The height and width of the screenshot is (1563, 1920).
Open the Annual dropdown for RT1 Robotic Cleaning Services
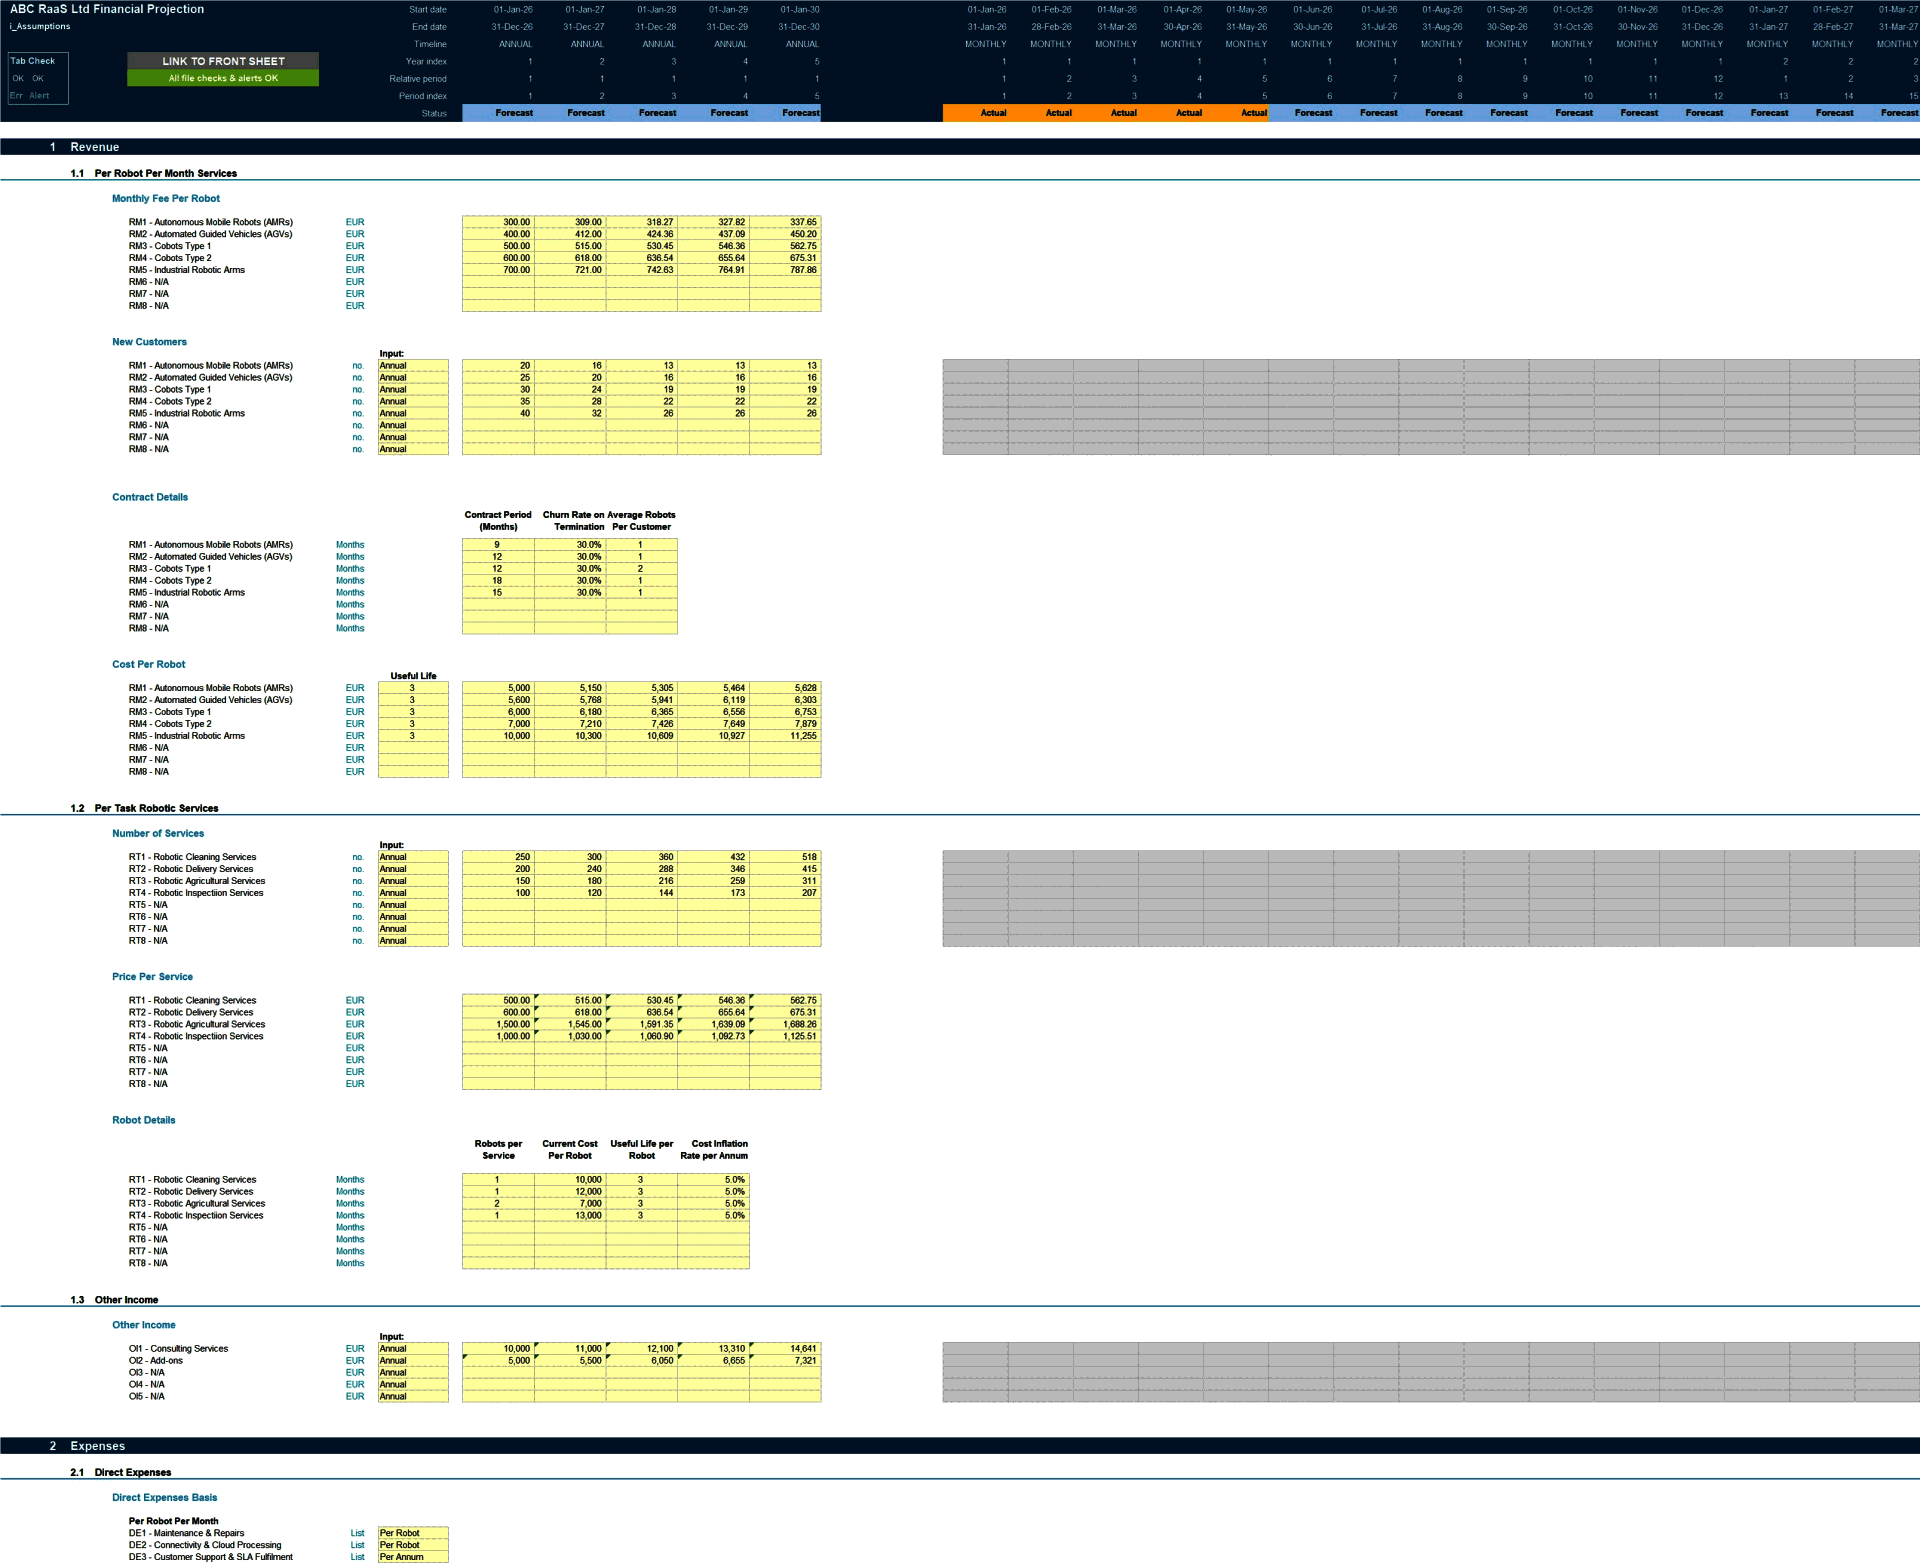pos(413,857)
